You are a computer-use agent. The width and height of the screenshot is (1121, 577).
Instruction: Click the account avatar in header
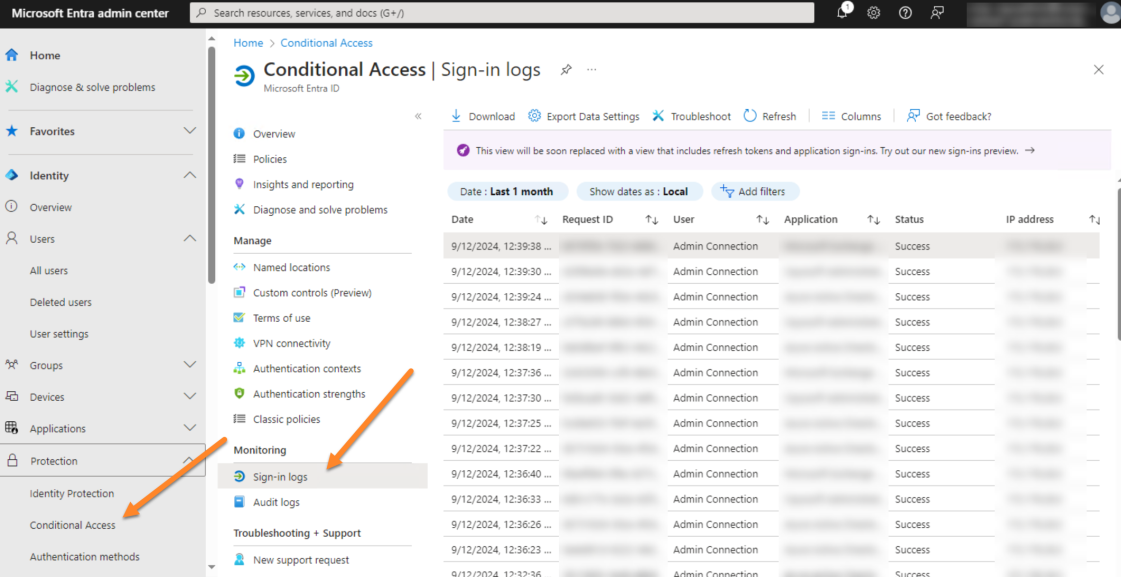coord(1110,14)
